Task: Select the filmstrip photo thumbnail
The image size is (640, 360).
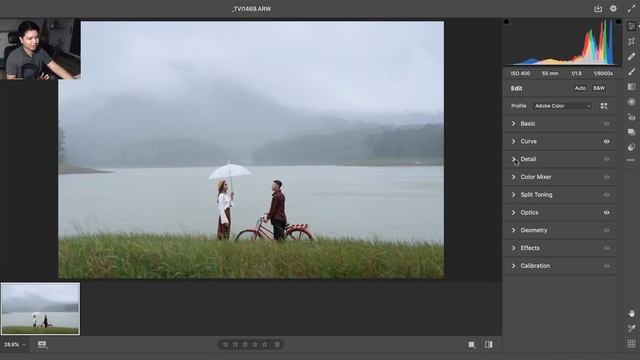Action: click(40, 309)
